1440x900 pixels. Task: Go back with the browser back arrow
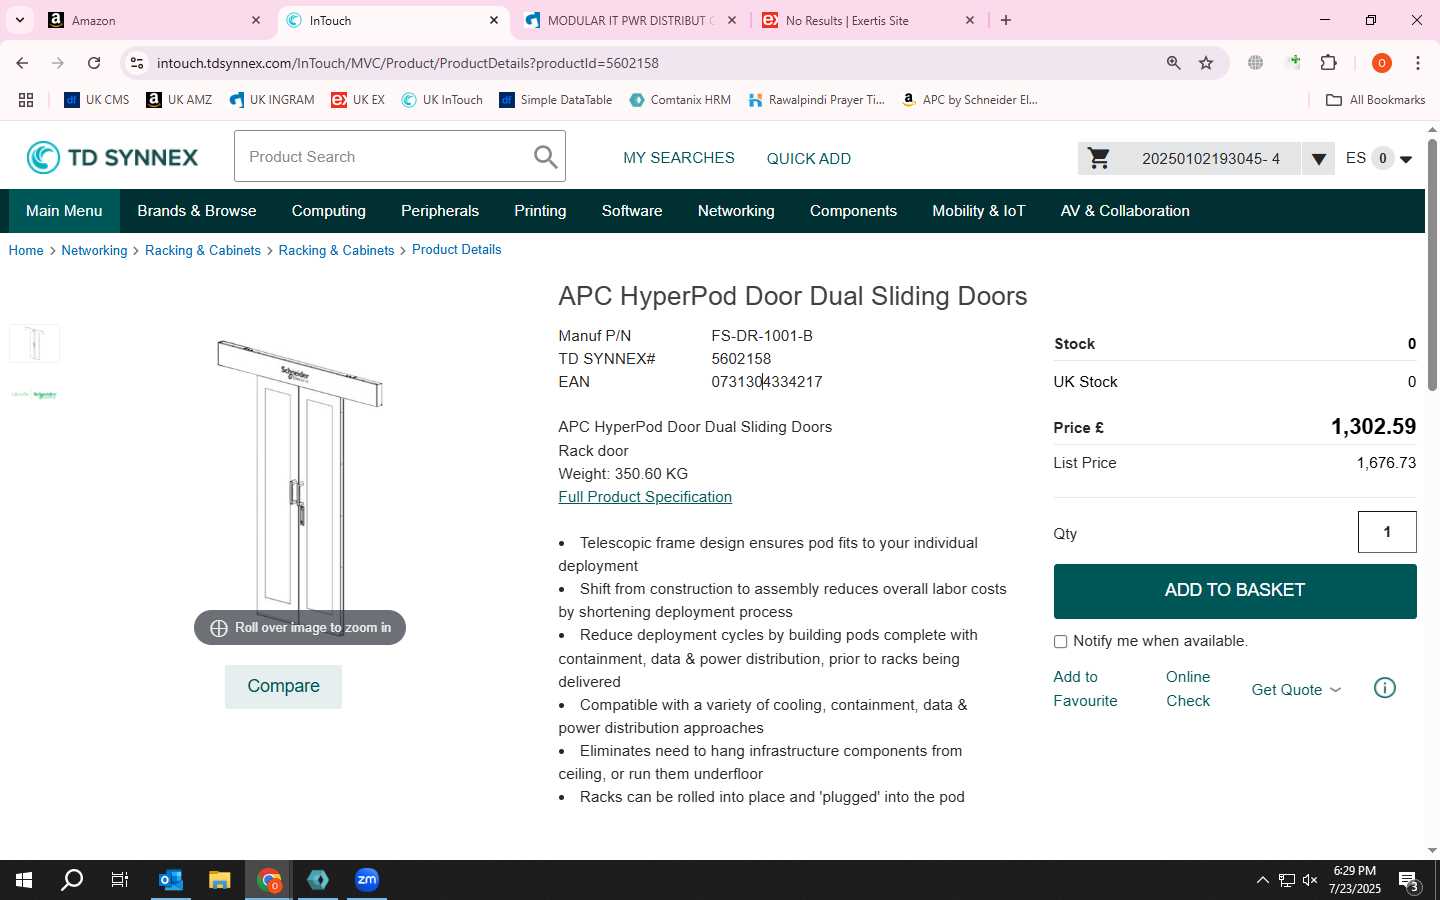[22, 63]
